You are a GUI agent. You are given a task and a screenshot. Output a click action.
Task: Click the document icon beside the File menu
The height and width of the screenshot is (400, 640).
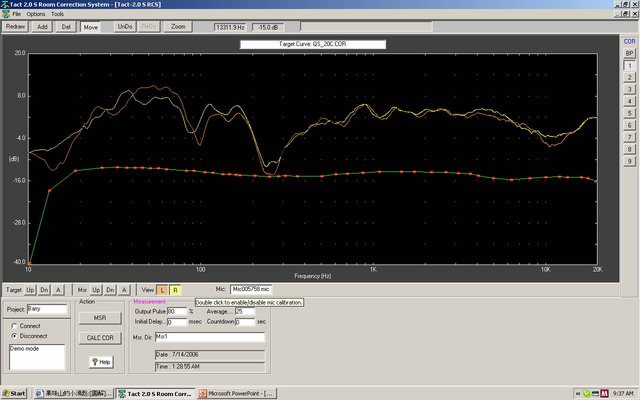pyautogui.click(x=5, y=14)
